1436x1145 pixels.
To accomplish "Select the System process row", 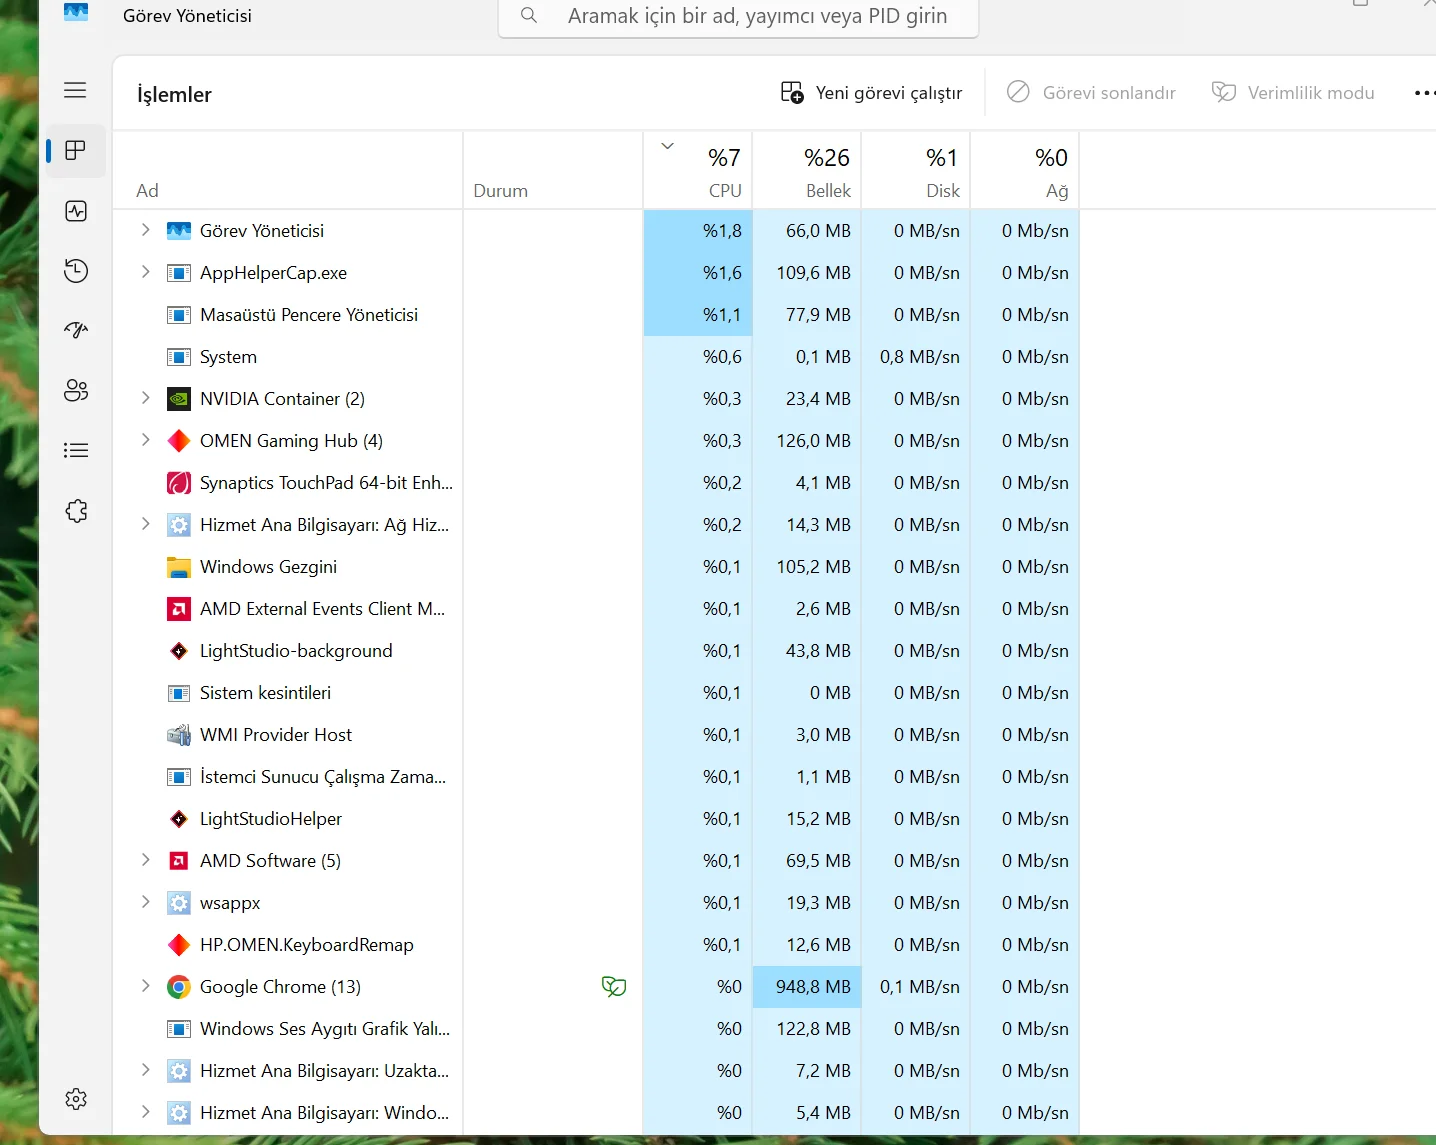I will point(596,357).
